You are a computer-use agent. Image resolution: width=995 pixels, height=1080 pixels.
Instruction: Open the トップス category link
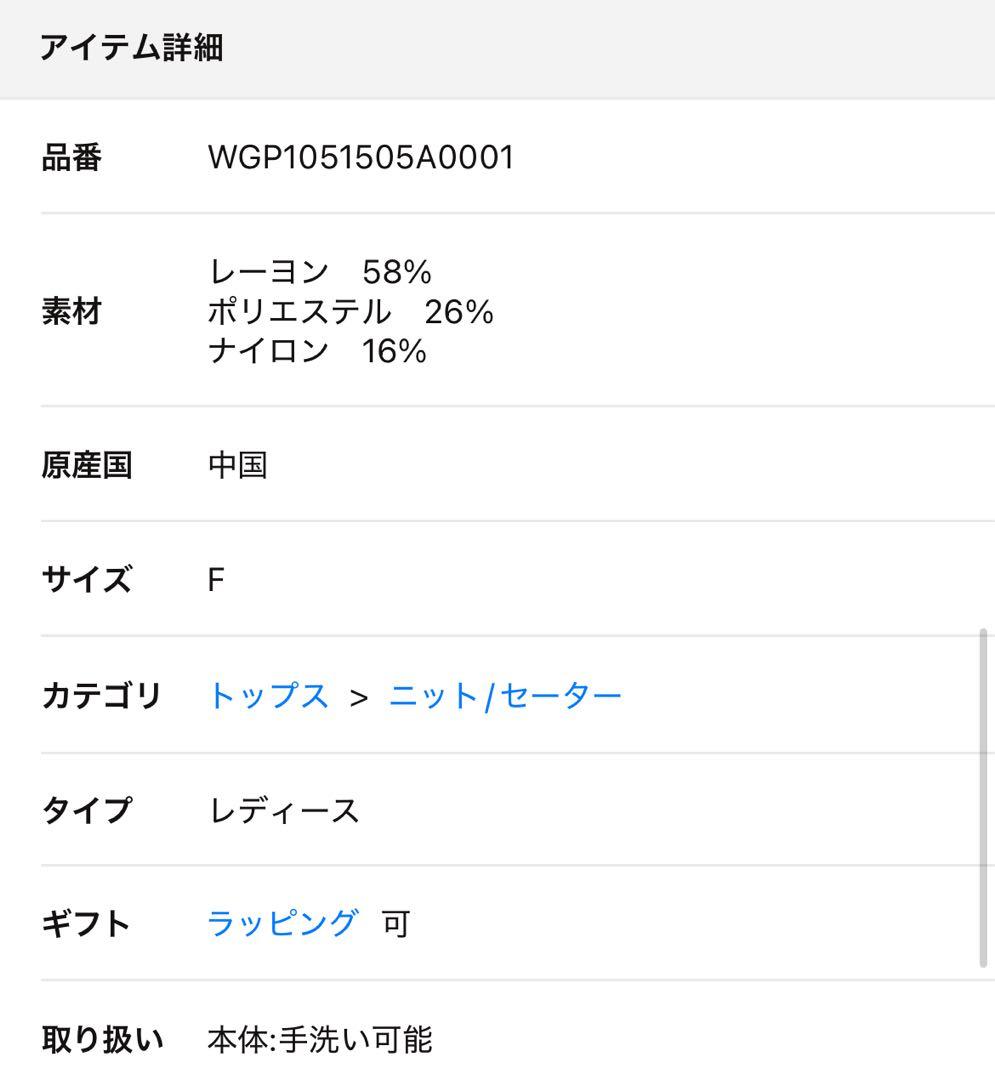268,696
